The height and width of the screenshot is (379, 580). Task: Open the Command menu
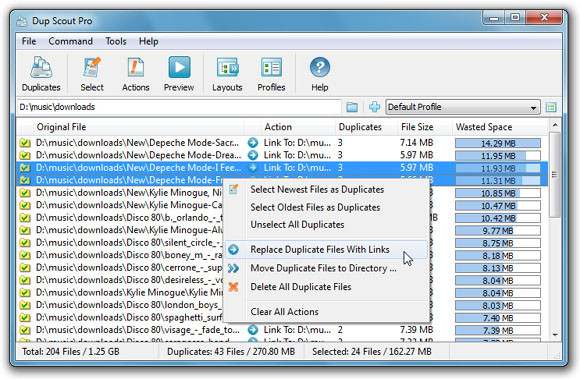pos(70,41)
